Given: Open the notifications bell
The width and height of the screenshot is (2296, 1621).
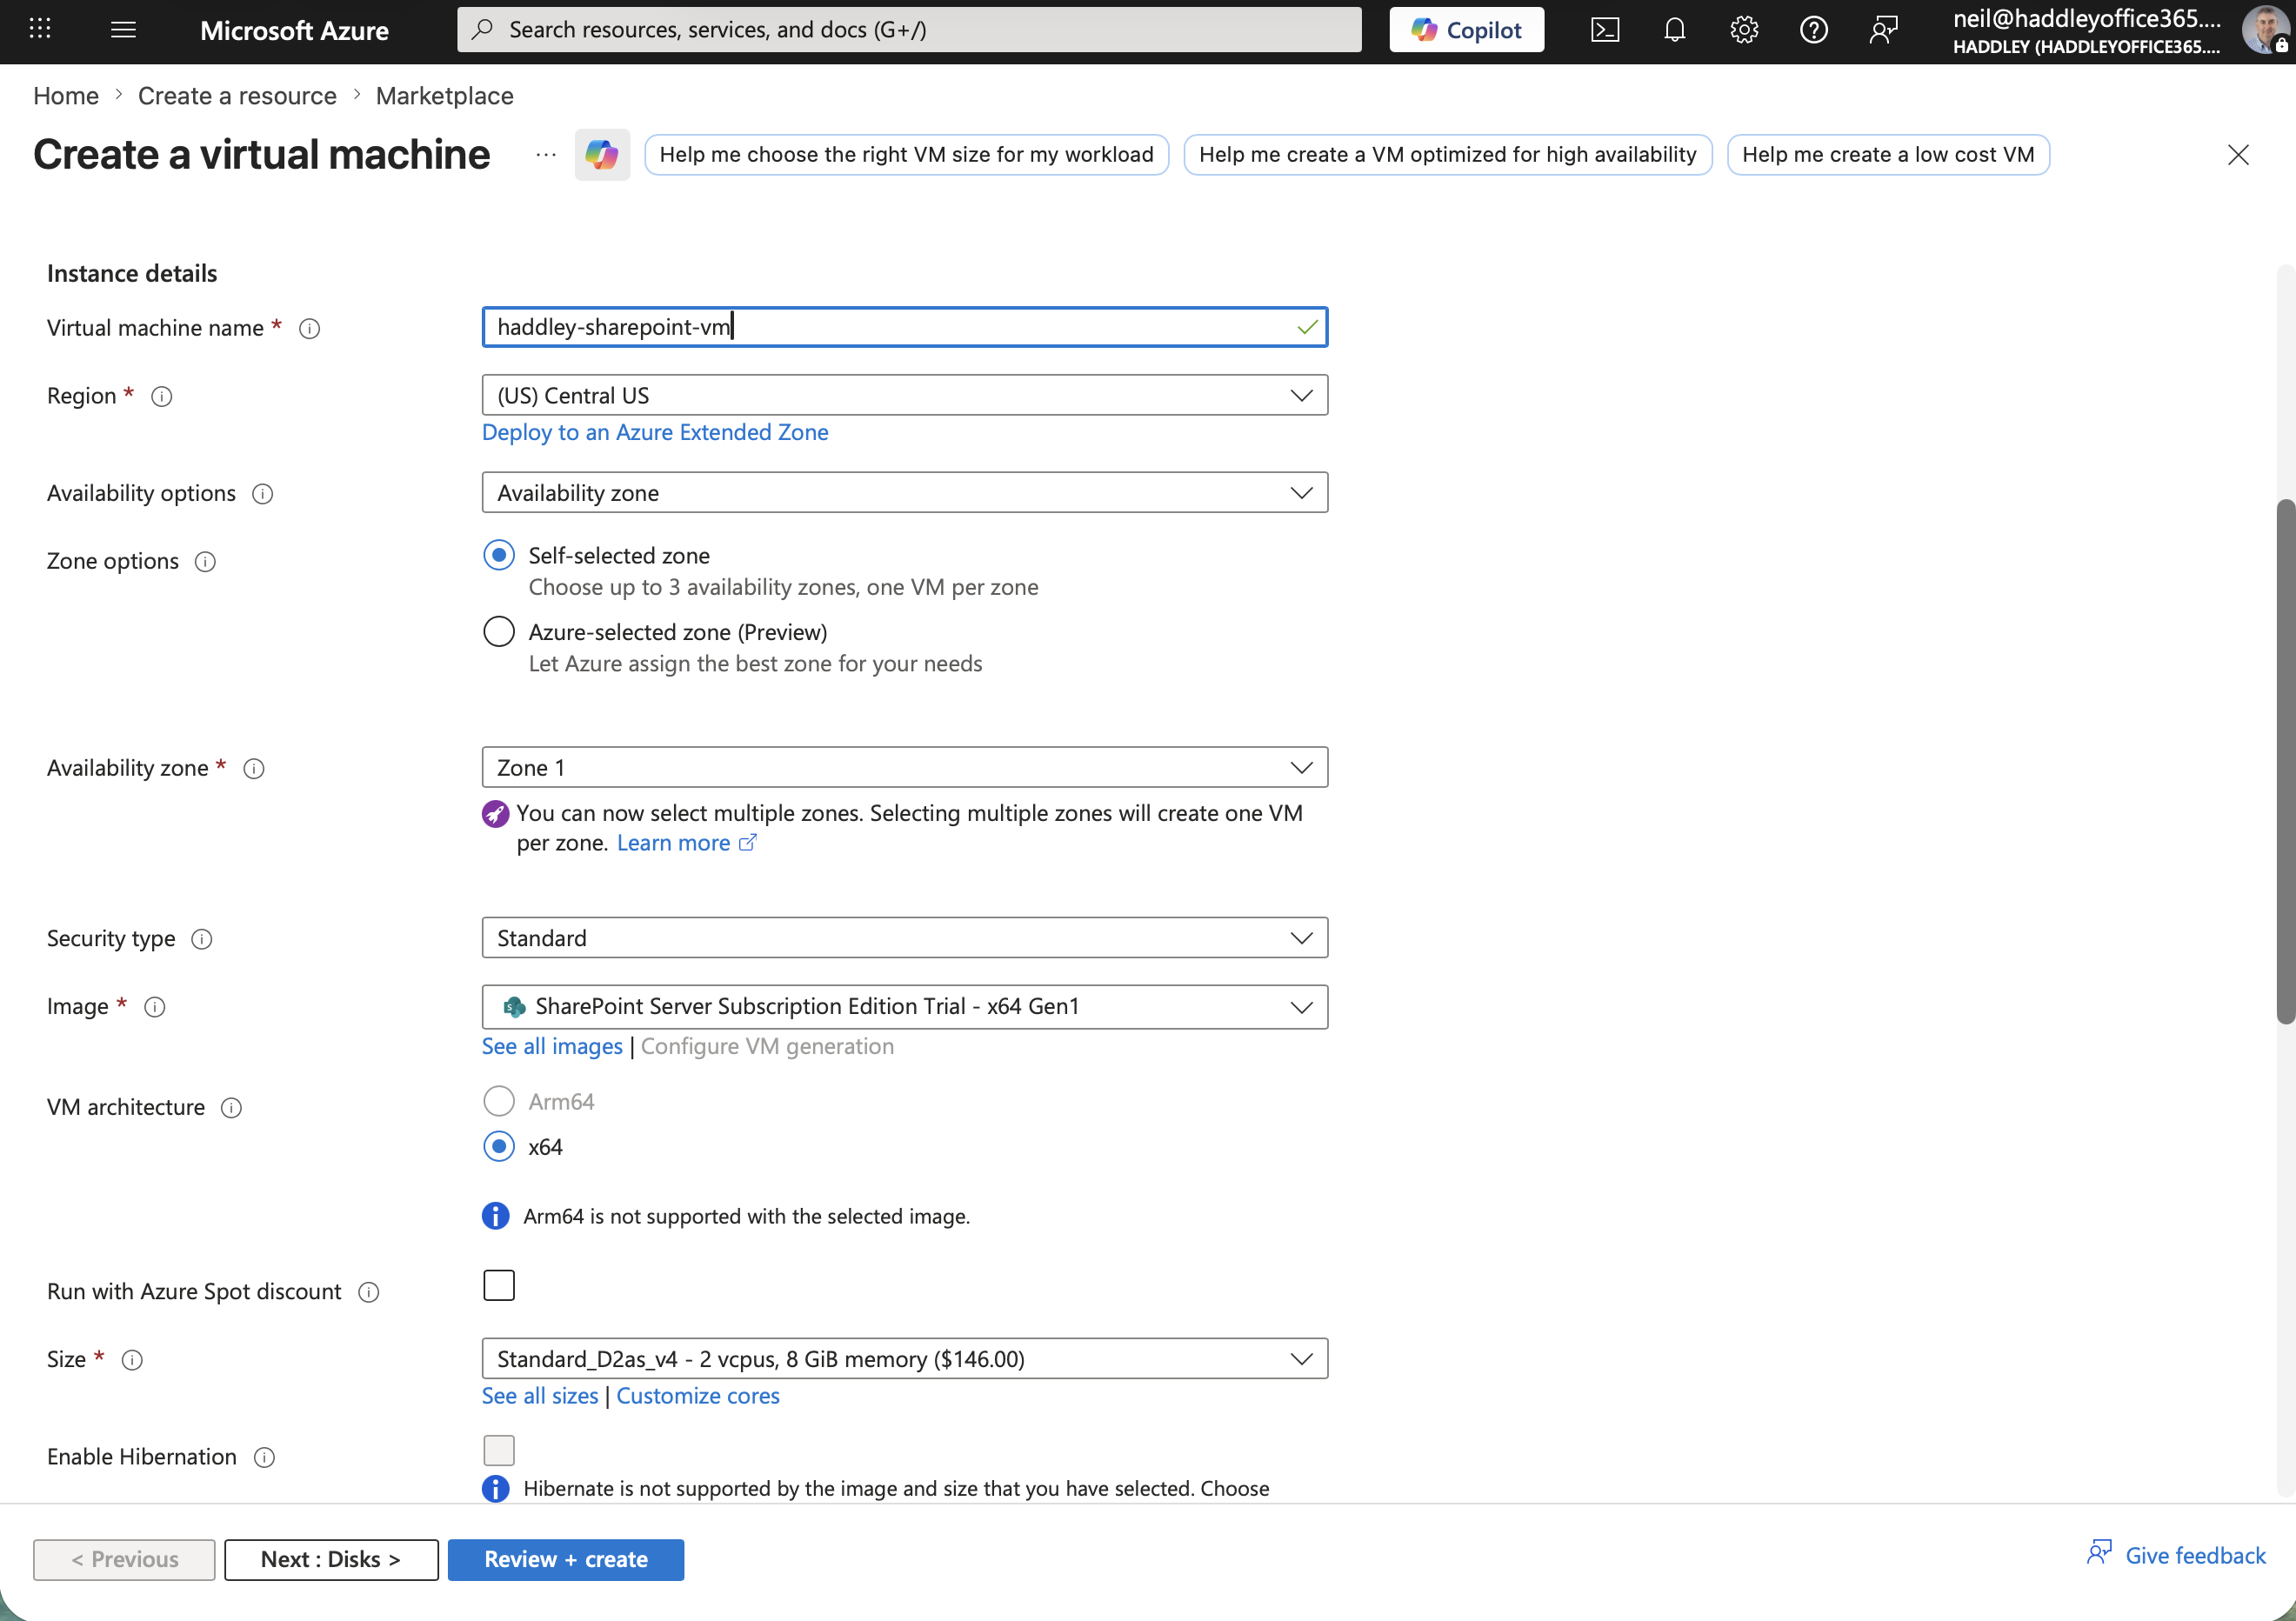Looking at the screenshot, I should (x=1675, y=30).
